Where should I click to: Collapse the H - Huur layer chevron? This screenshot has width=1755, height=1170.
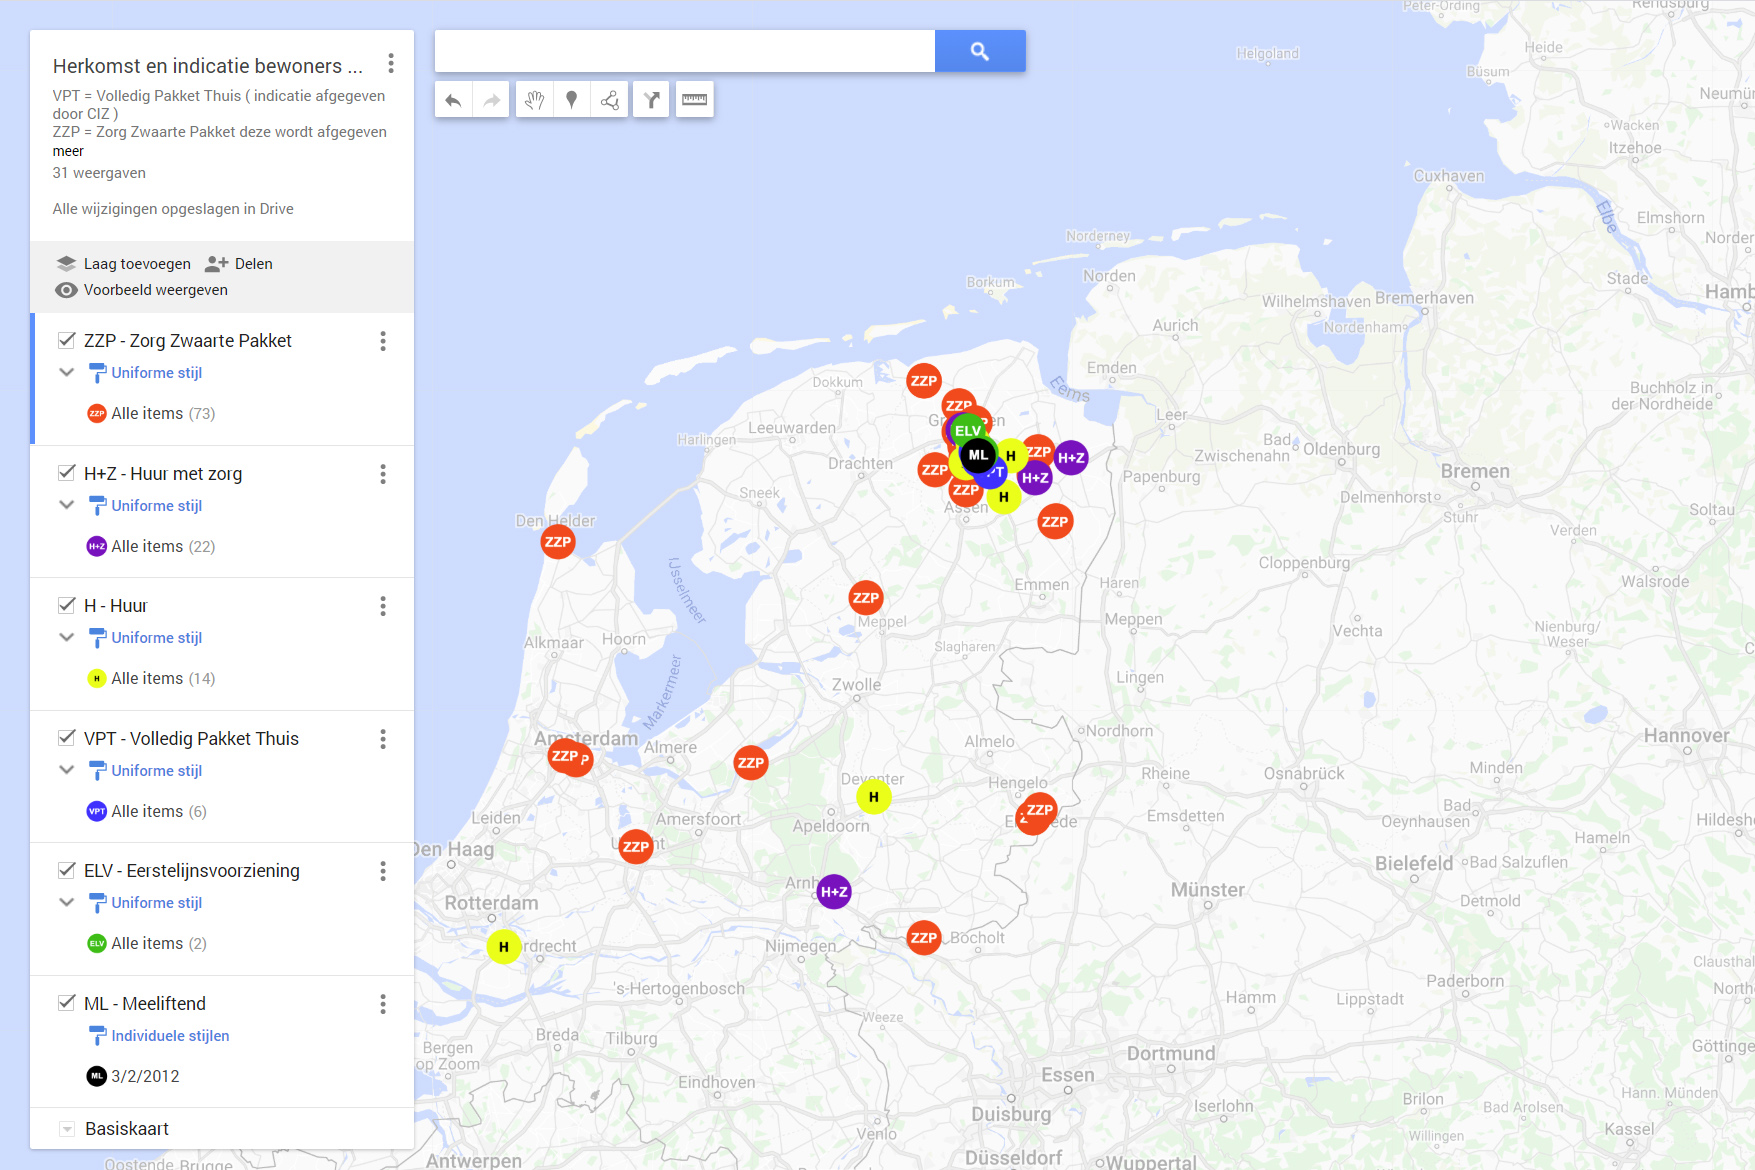(67, 638)
